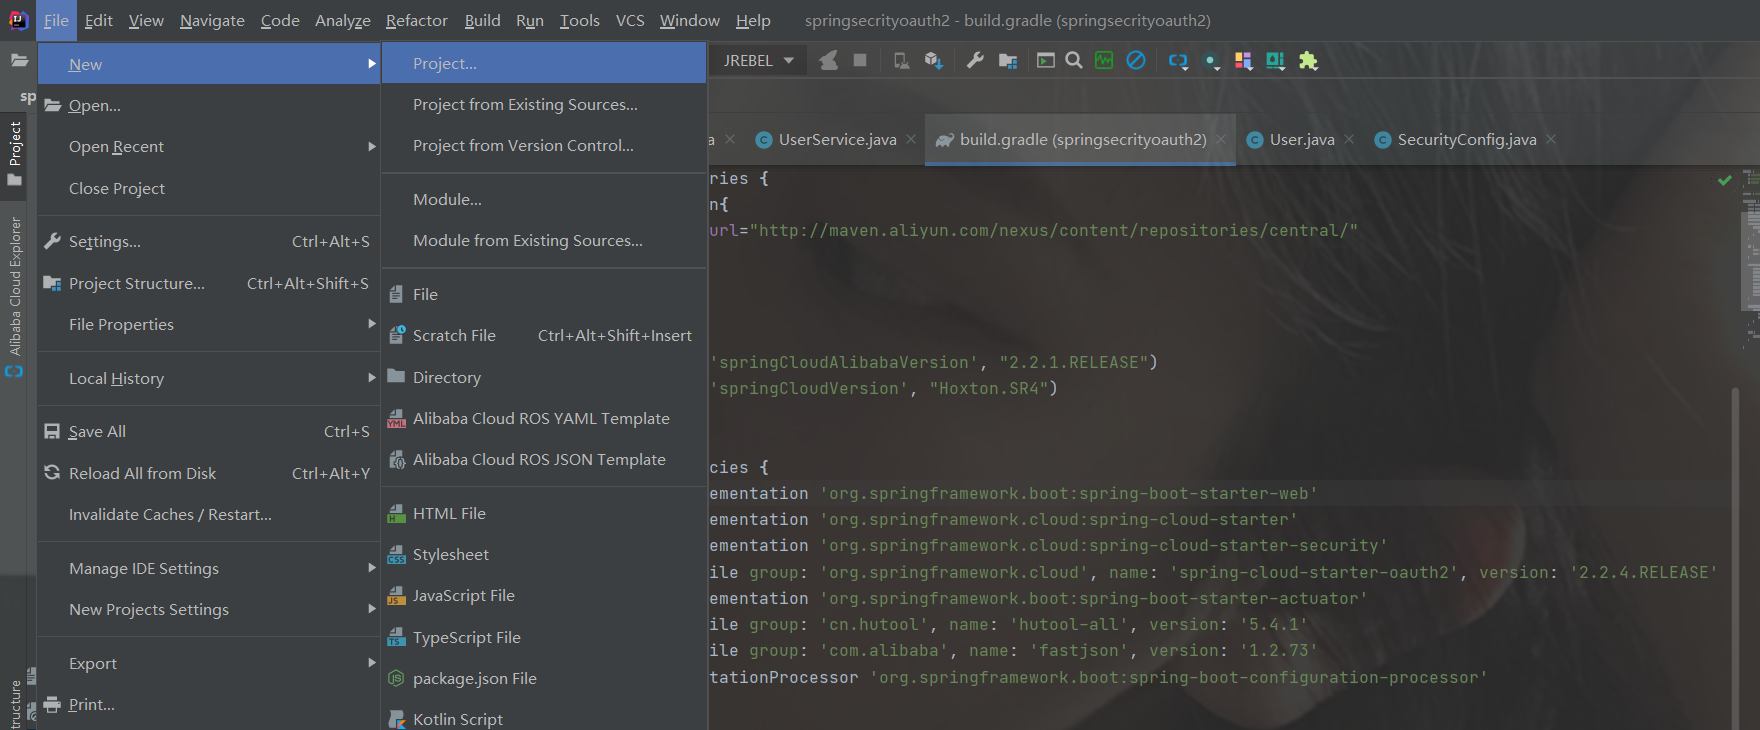Open Settings... from the File menu

pyautogui.click(x=209, y=241)
